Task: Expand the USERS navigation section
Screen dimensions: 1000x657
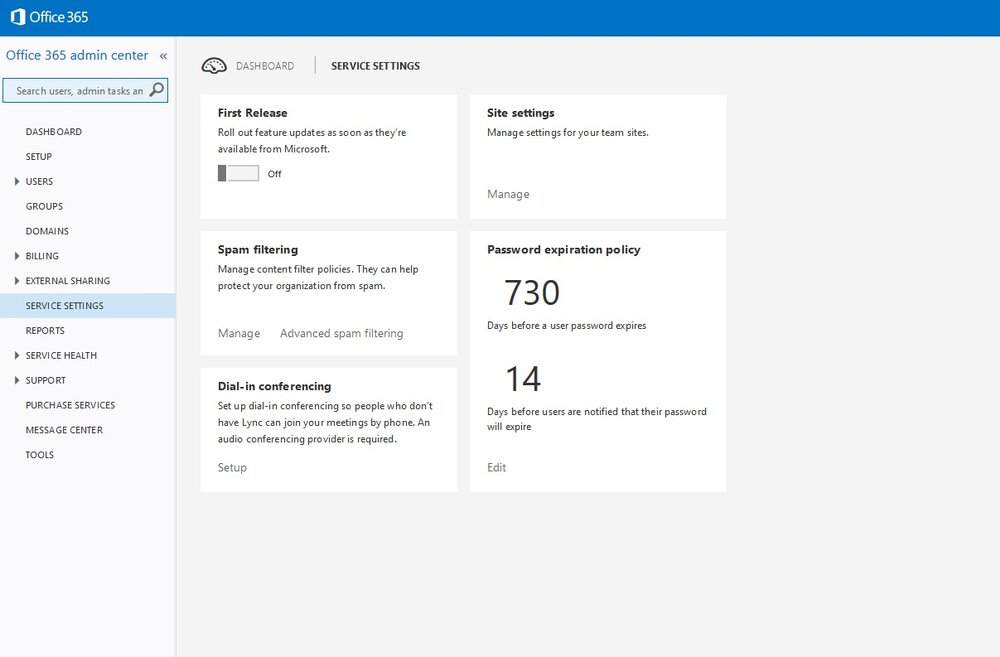Action: pyautogui.click(x=17, y=182)
